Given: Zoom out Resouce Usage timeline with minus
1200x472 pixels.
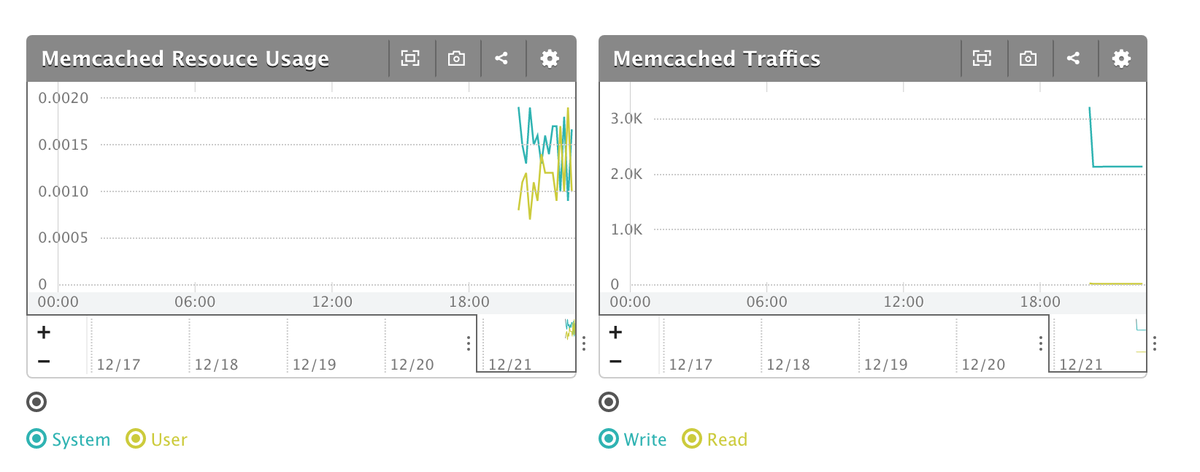Looking at the screenshot, I should [x=43, y=361].
